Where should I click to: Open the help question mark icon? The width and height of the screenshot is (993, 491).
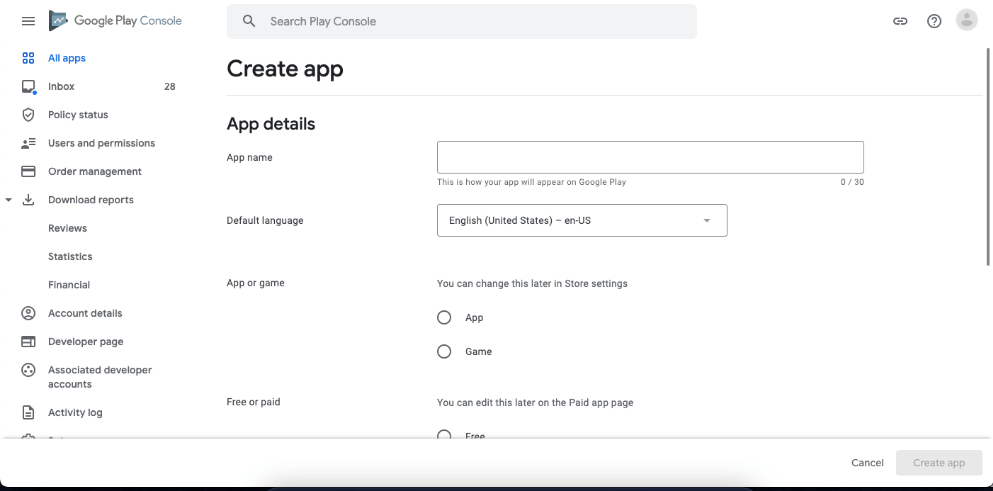tap(934, 21)
